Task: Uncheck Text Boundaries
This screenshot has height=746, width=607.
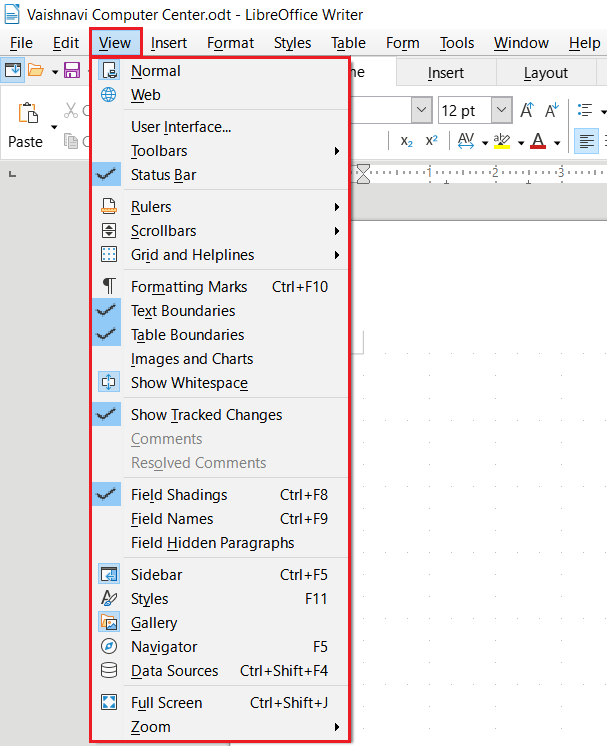Action: point(220,311)
